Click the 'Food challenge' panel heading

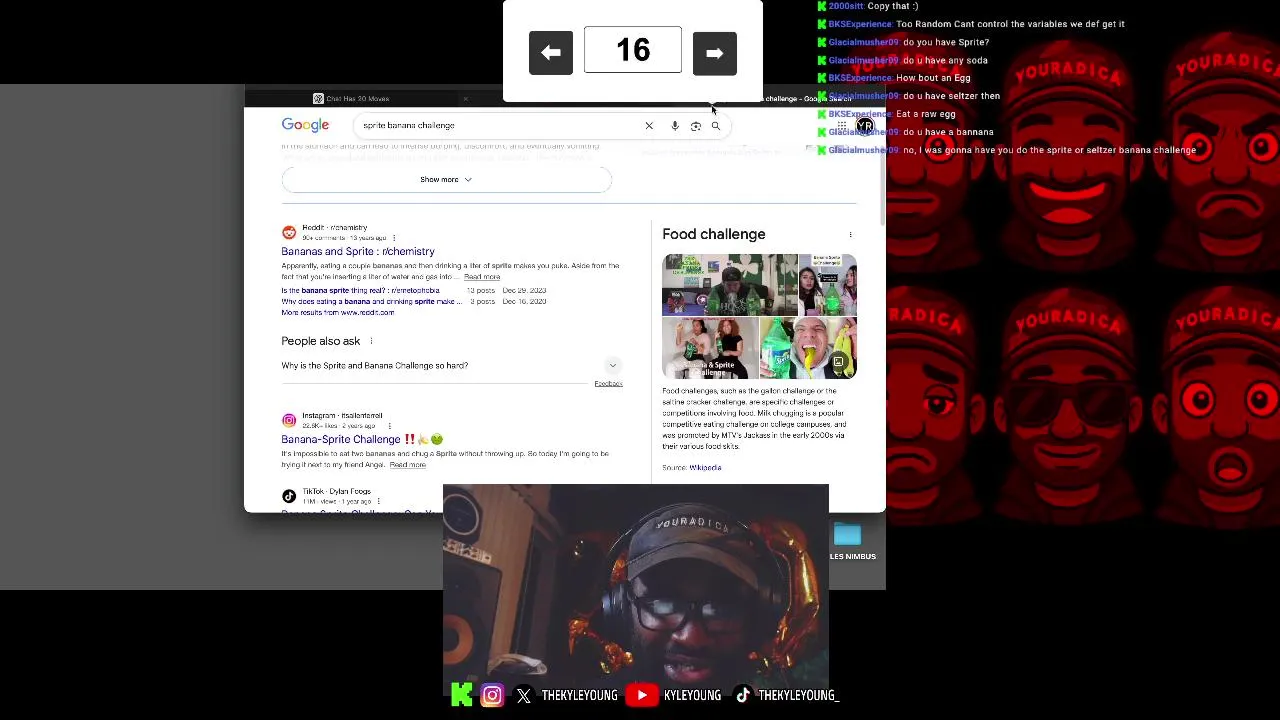click(x=713, y=234)
